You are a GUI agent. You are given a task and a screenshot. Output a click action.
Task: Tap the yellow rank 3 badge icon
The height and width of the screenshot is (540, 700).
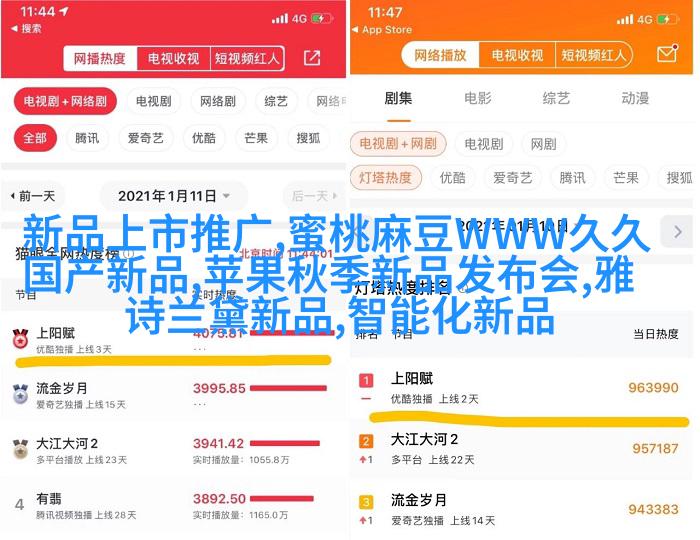pos(366,502)
